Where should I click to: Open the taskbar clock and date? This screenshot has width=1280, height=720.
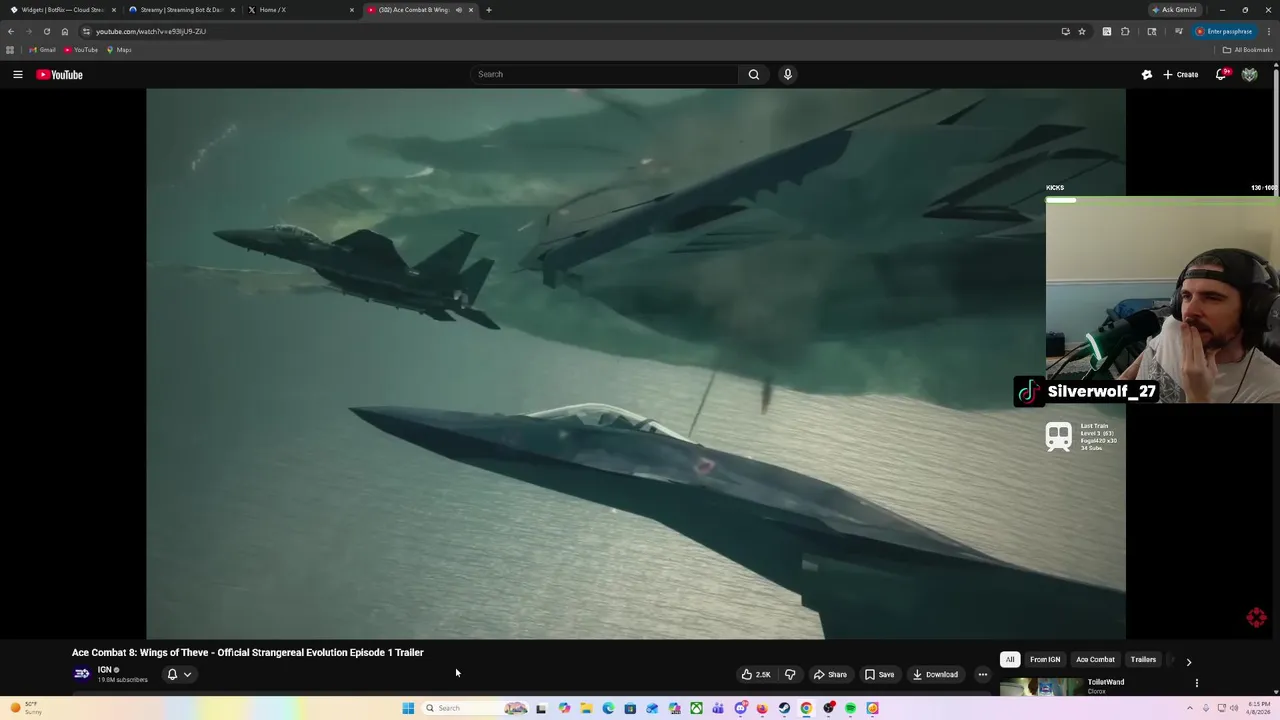[1258, 708]
